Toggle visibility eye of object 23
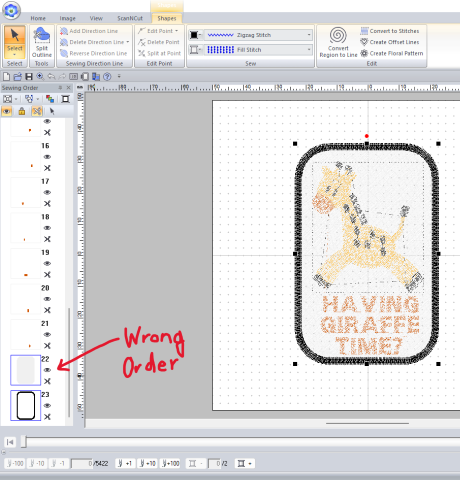 47,406
